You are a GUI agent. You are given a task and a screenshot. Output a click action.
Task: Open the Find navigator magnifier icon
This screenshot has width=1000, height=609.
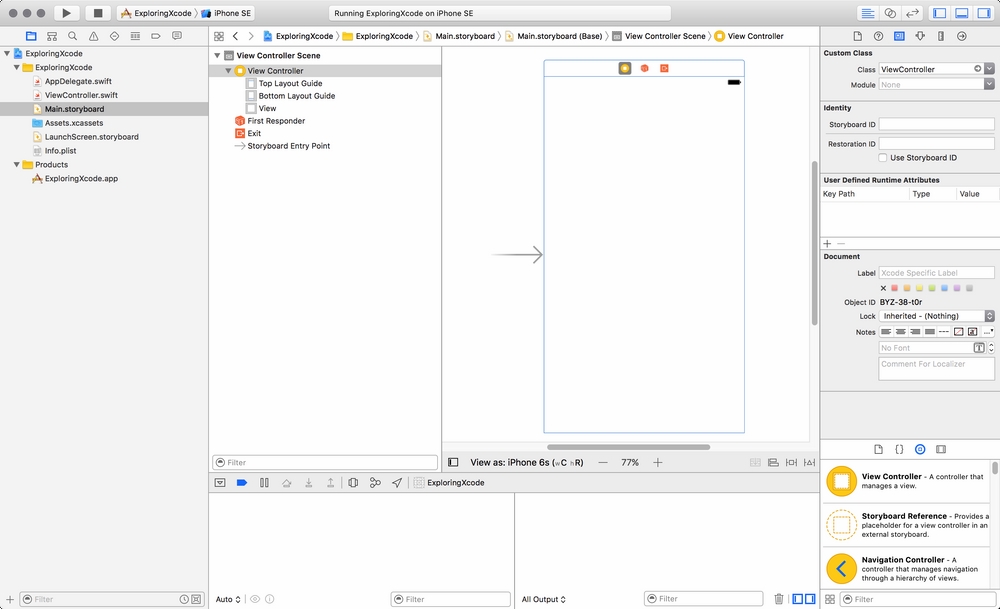click(x=73, y=36)
